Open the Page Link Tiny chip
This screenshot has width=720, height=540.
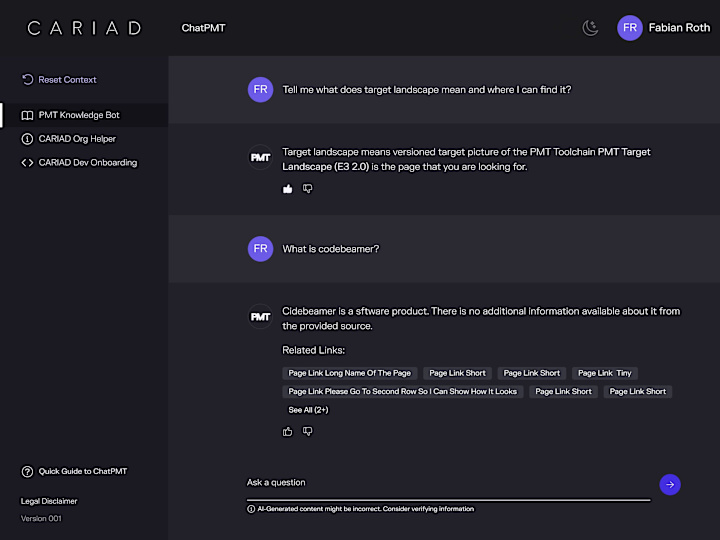click(605, 373)
